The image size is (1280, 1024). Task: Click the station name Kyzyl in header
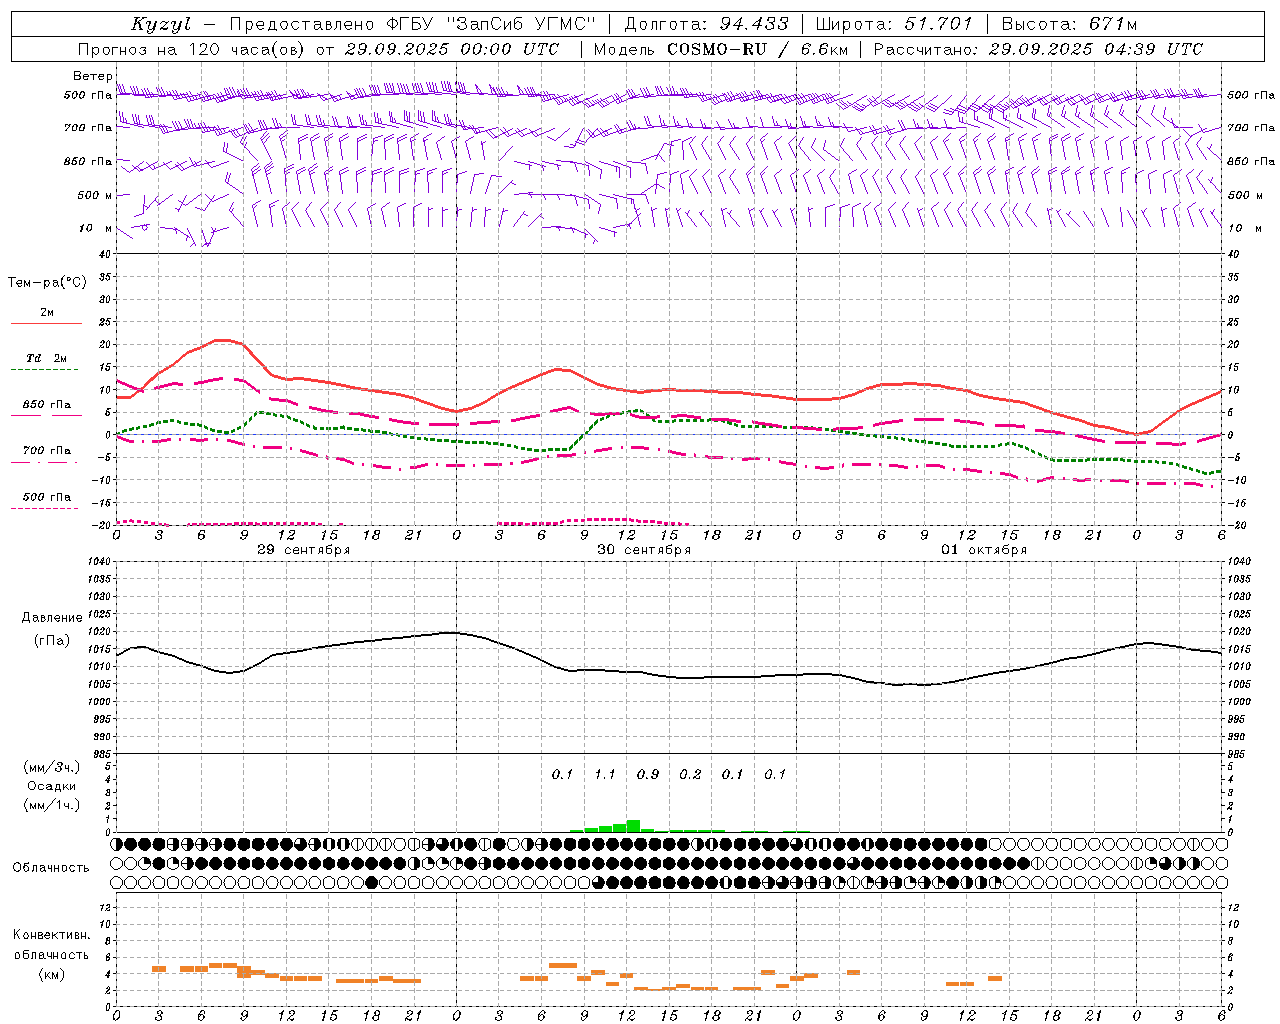tap(161, 24)
